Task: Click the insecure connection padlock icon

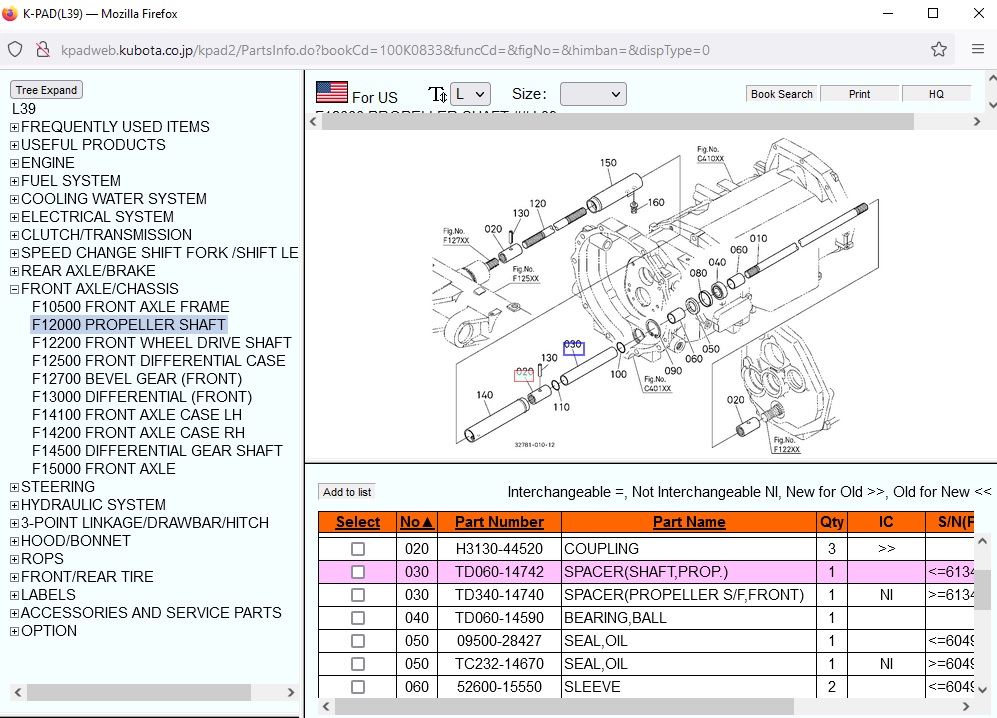Action: click(43, 50)
